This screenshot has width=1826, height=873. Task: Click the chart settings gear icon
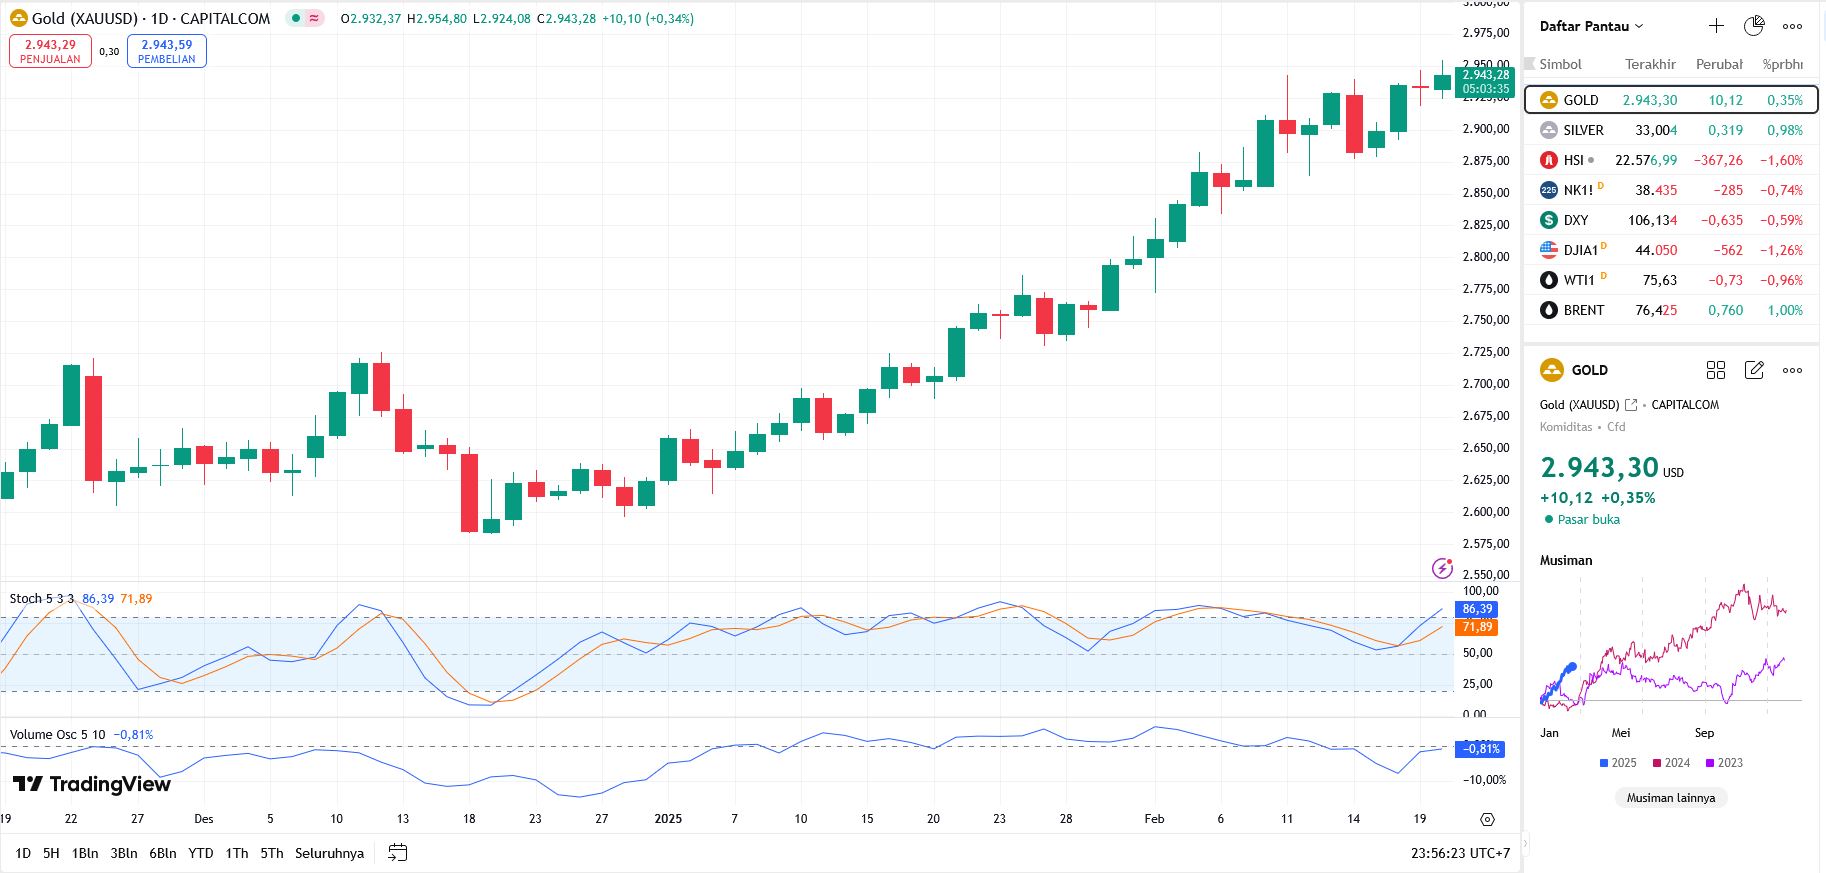(1487, 819)
